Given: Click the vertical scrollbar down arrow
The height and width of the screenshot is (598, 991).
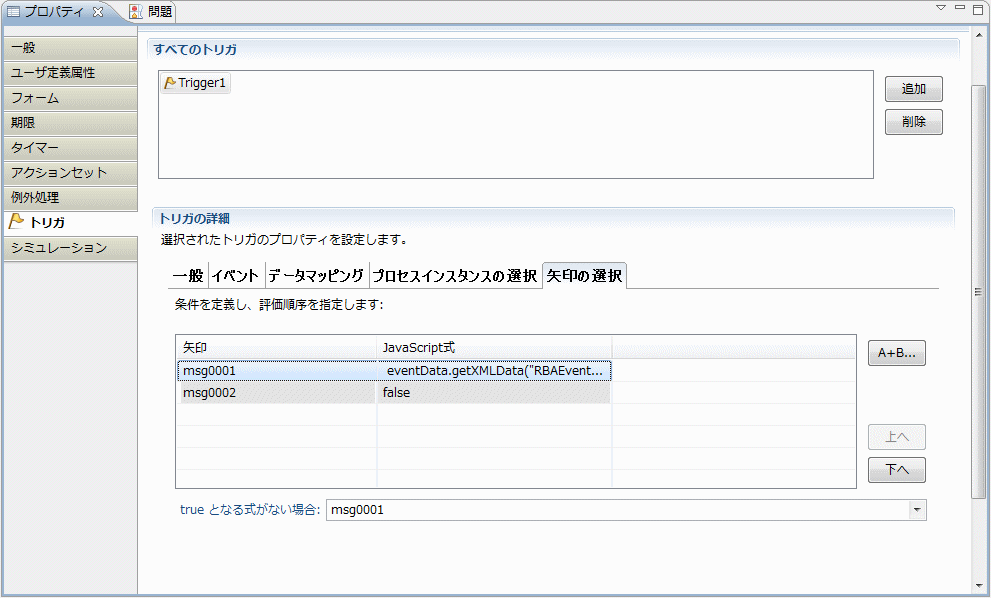Looking at the screenshot, I should (x=979, y=585).
